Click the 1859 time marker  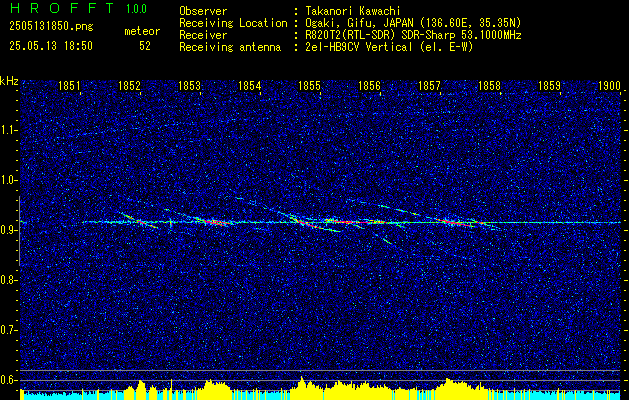549,85
